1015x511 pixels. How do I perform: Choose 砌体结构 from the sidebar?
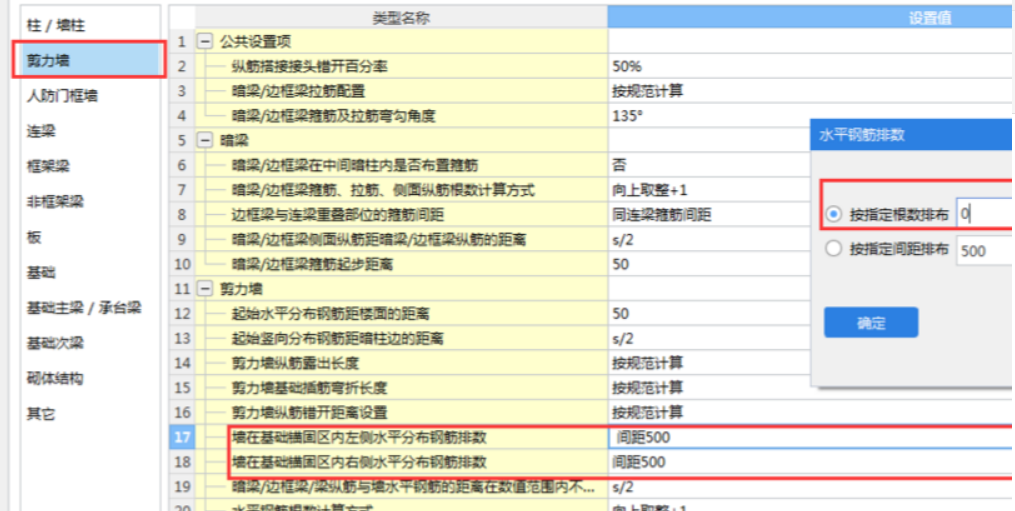(x=54, y=378)
